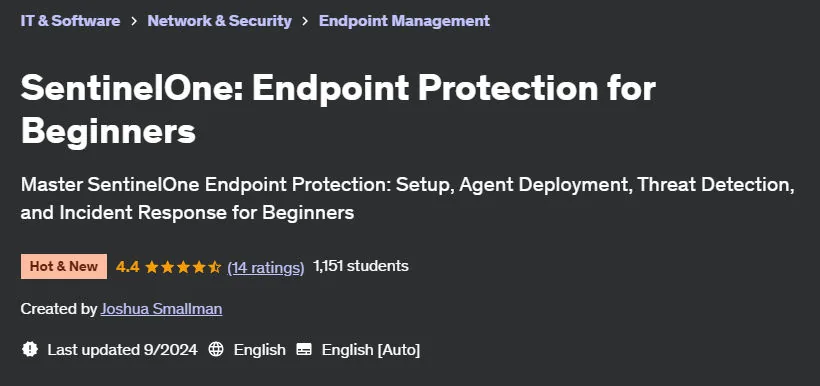Click the SentinelOne course title heading
The image size is (820, 386).
click(338, 110)
